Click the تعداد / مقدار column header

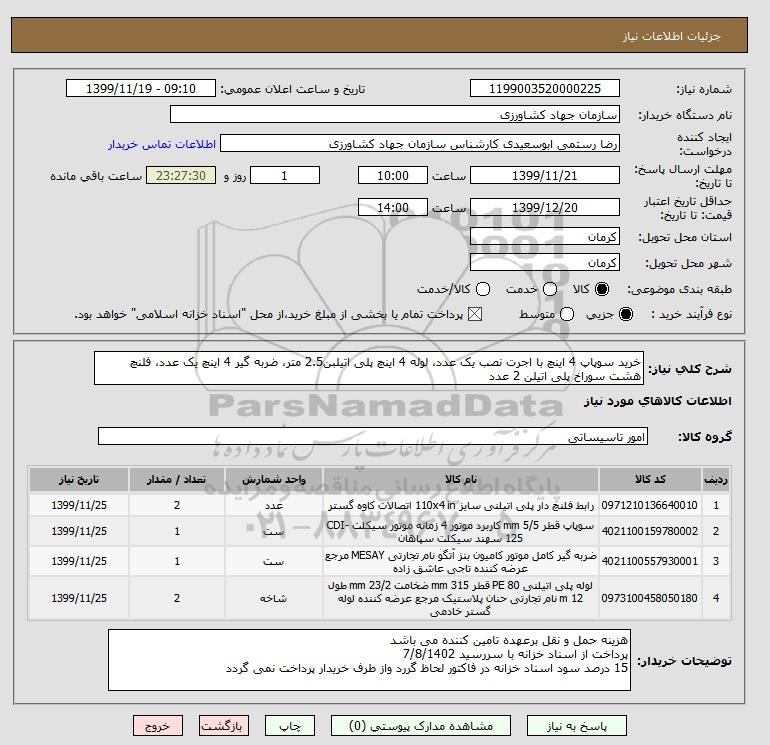coord(177,480)
